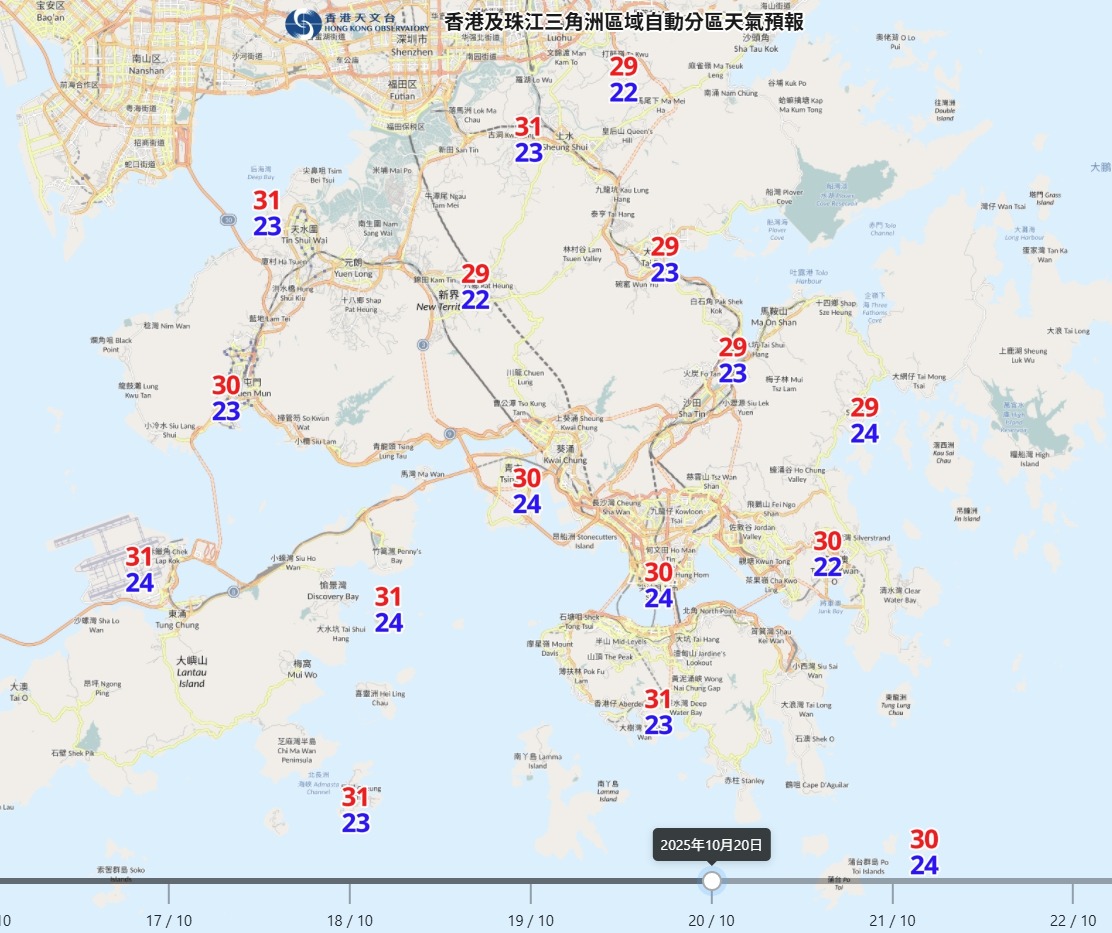The width and height of the screenshot is (1112, 933).
Task: Click the Tsing Yi temperature forecast marker
Action: click(527, 491)
